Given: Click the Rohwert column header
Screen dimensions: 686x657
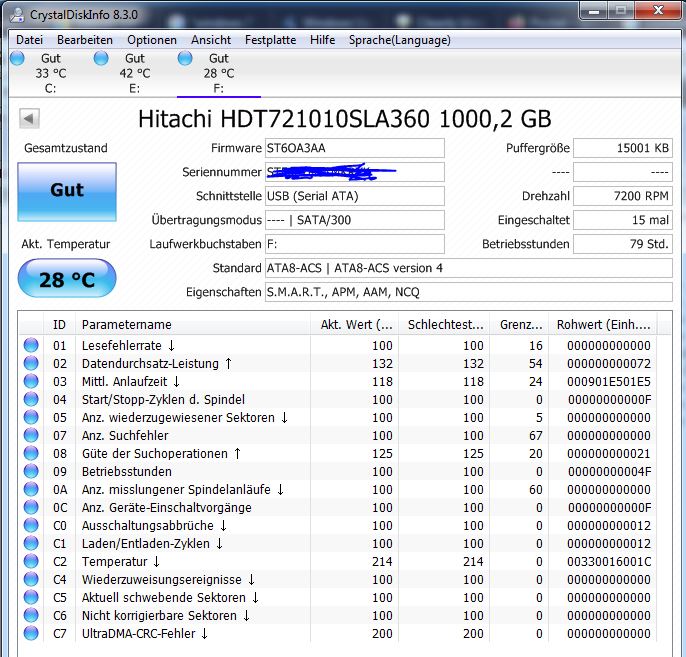Looking at the screenshot, I should click(x=603, y=325).
